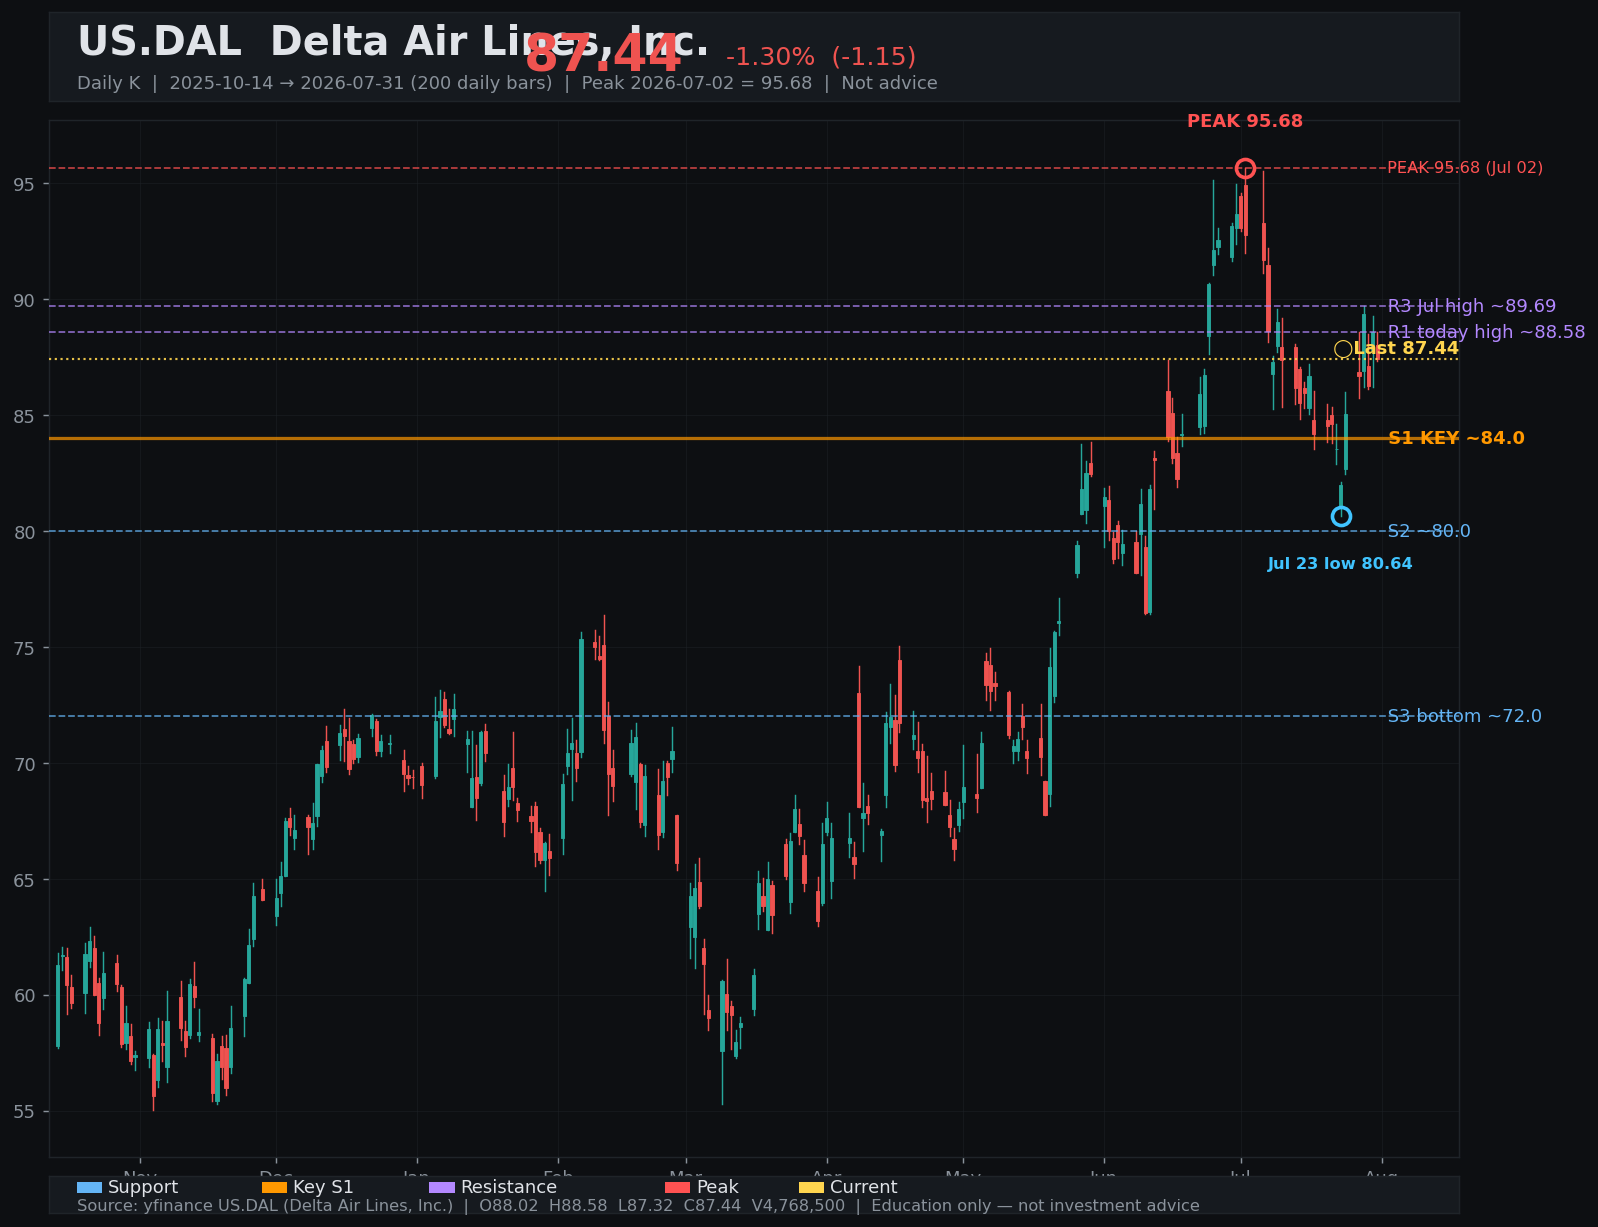Click the "O88.02" open value in the footer

(x=510, y=1206)
